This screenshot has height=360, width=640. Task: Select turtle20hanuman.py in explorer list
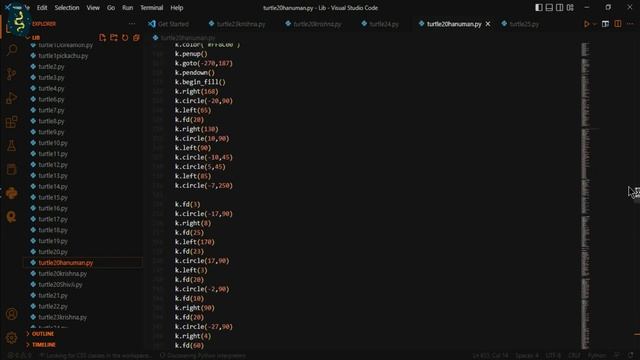click(x=66, y=263)
